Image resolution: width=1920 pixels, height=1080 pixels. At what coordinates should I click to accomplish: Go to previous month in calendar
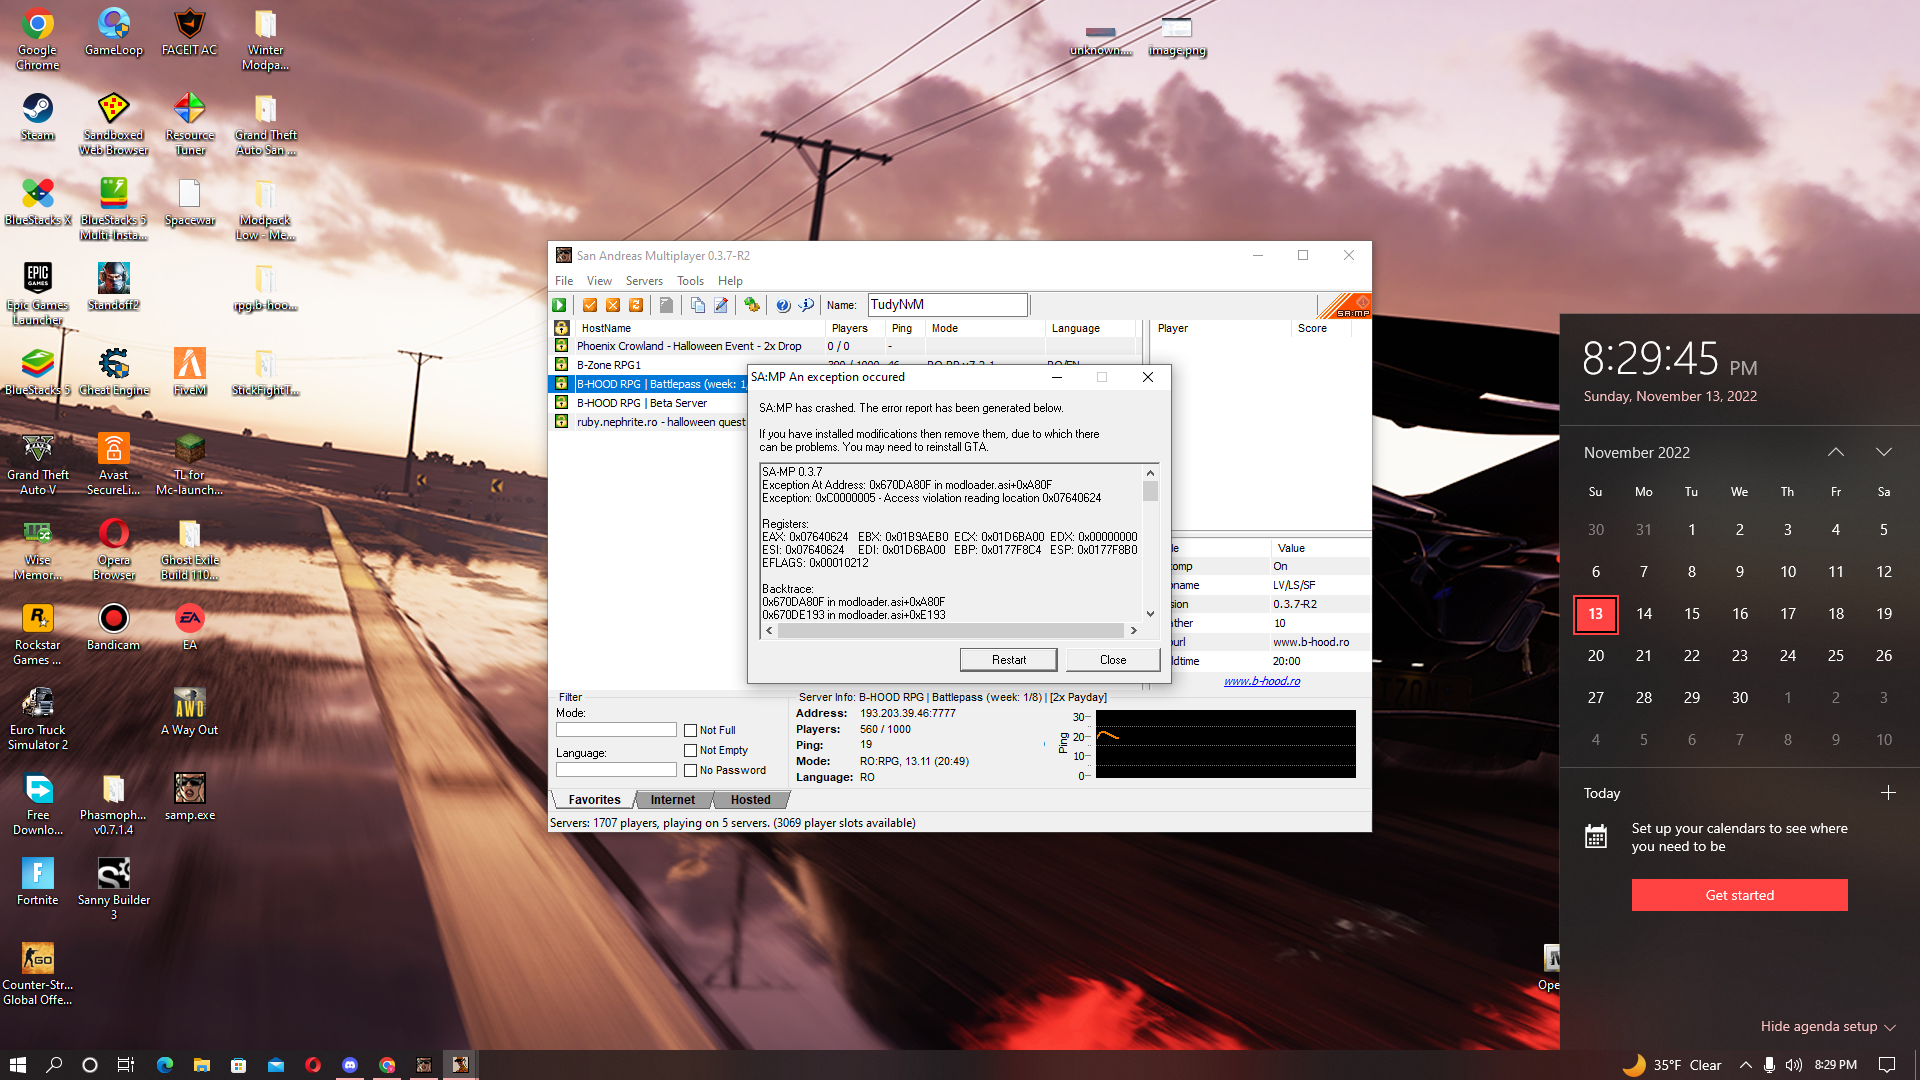point(1836,452)
